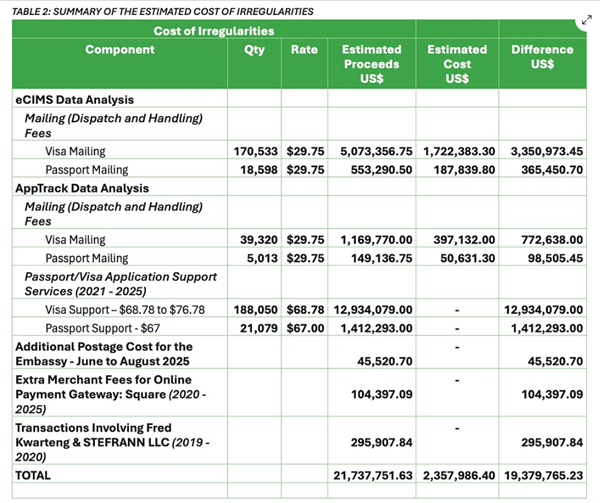Click the expand image icon at top right

(x=587, y=20)
